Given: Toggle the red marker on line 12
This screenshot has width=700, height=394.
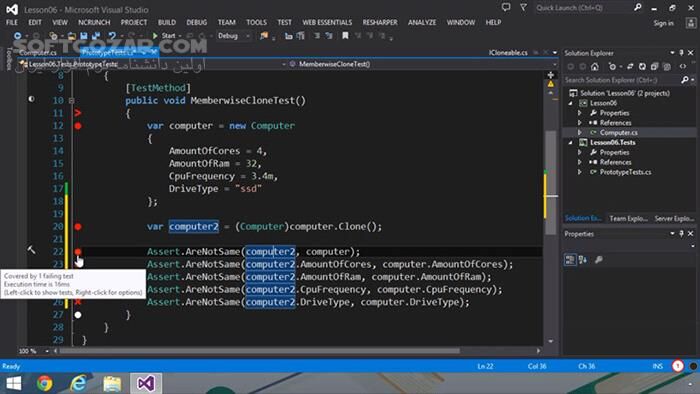Looking at the screenshot, I should tap(78, 126).
